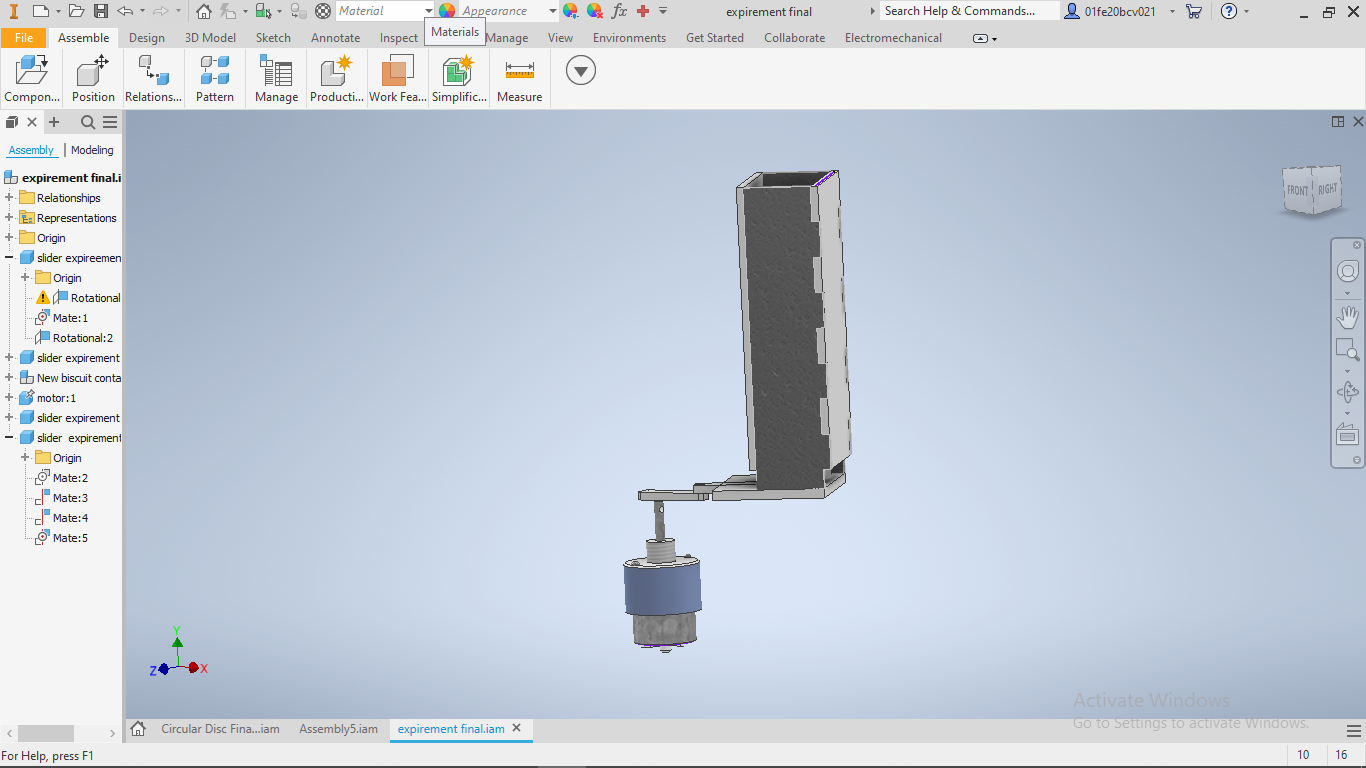
Task: Open the Relationships panel in the ribbon
Action: [x=153, y=79]
